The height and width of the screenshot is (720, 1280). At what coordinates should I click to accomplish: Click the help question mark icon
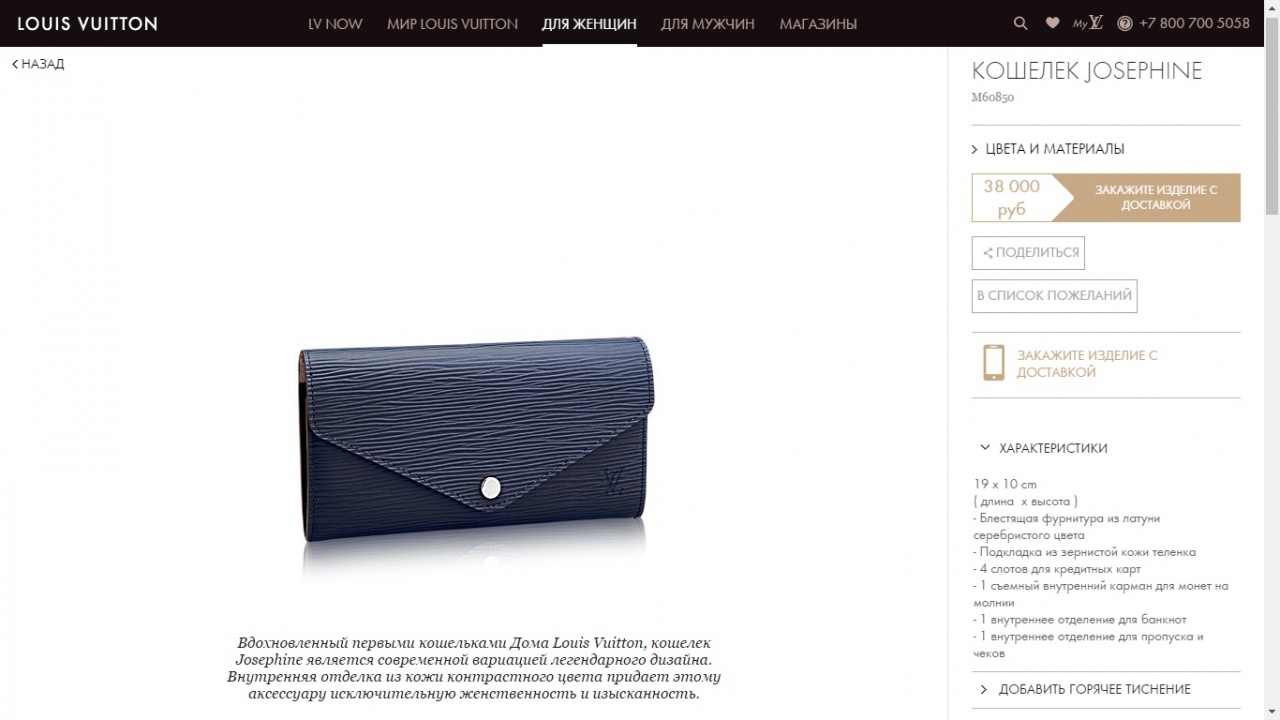pos(1124,23)
